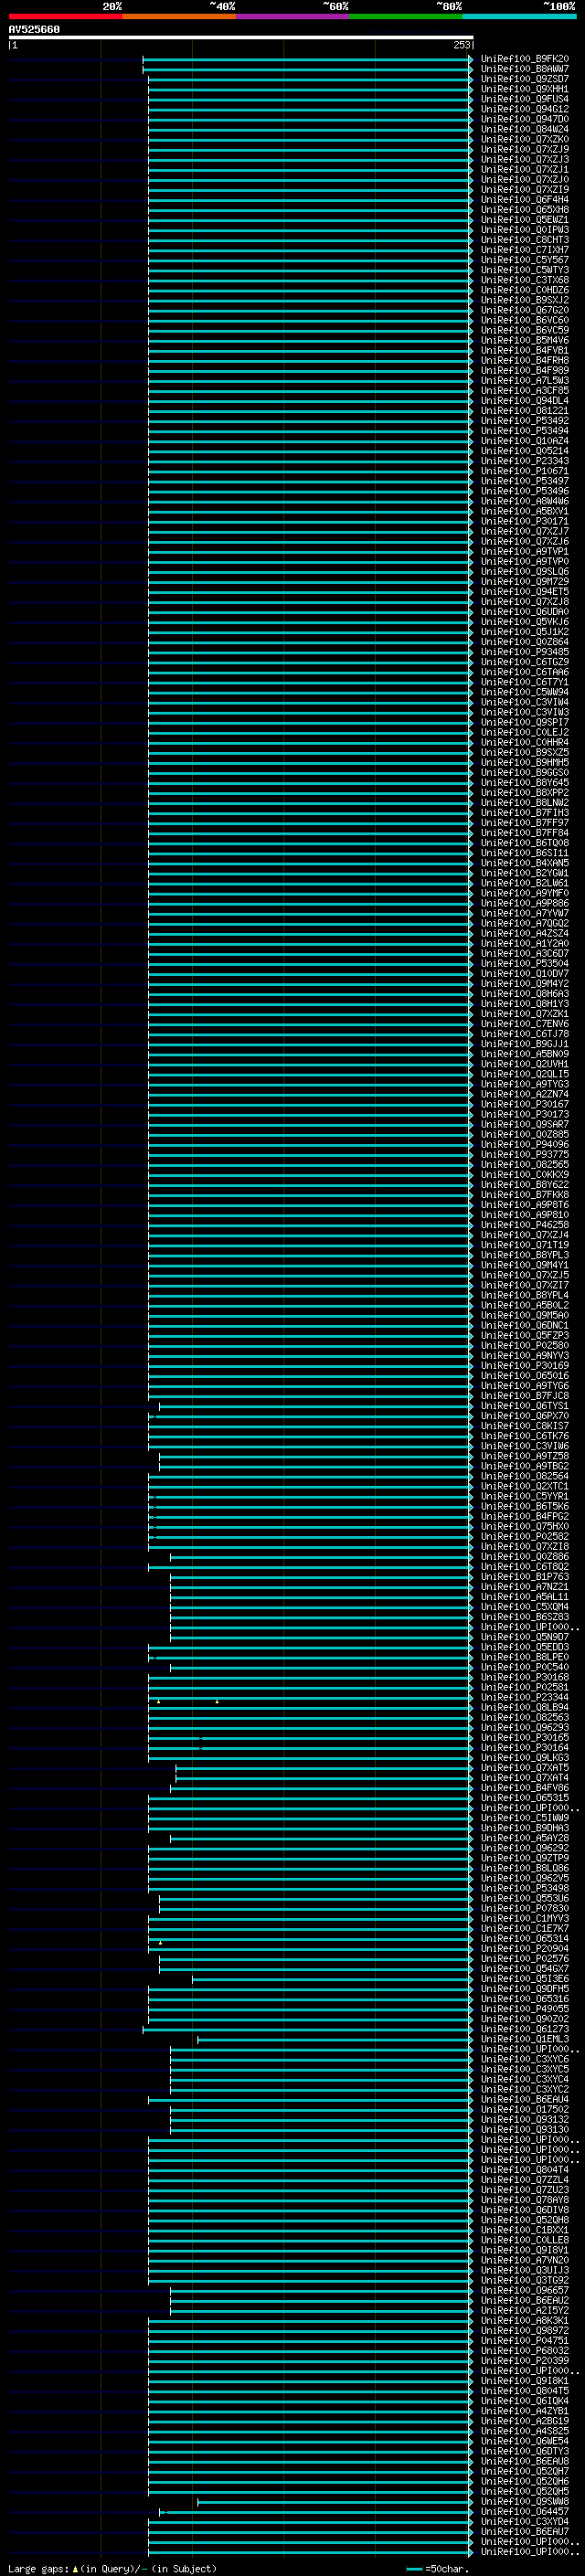
Task: Click hit label UniRef100_Q8LB94
Action: click(x=525, y=1707)
